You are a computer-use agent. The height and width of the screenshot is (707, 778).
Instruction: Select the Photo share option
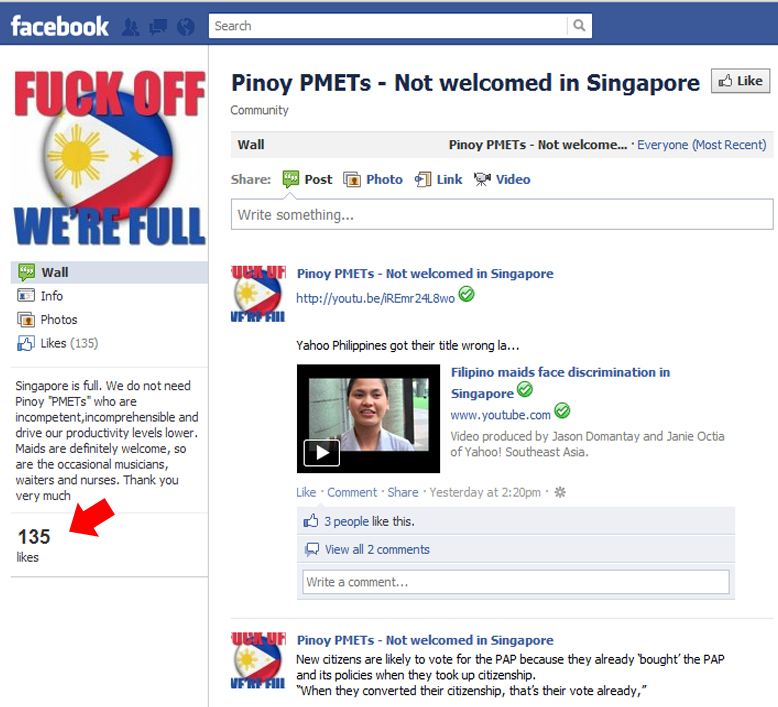(x=373, y=179)
